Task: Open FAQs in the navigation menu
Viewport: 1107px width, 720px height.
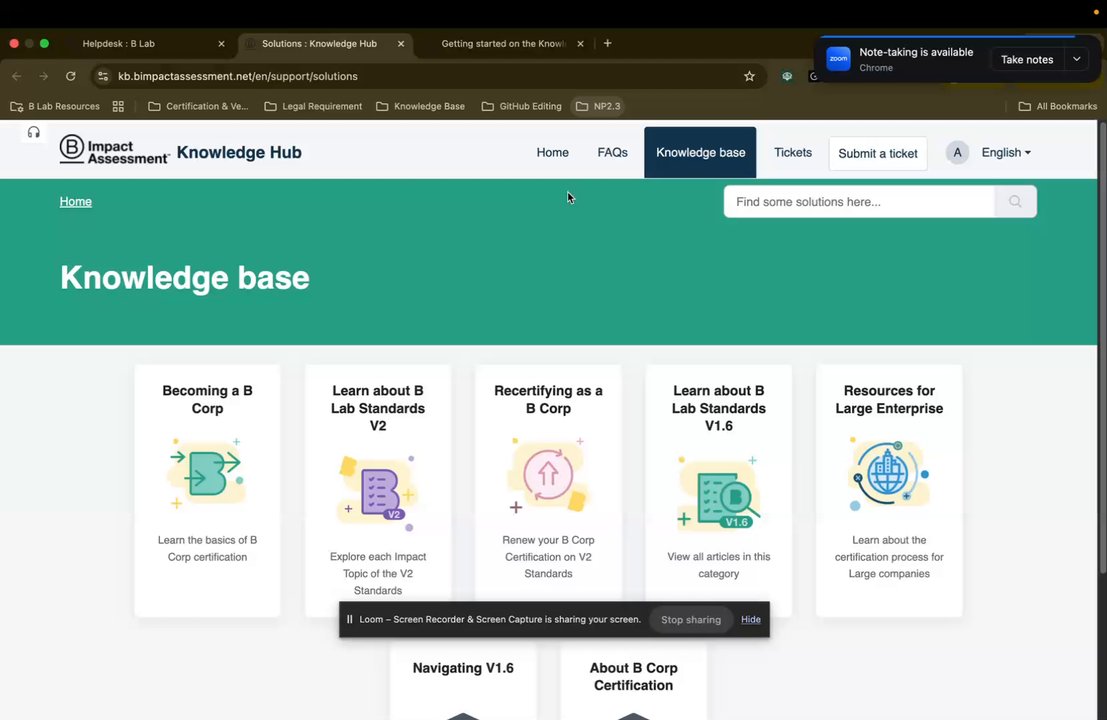Action: (612, 152)
